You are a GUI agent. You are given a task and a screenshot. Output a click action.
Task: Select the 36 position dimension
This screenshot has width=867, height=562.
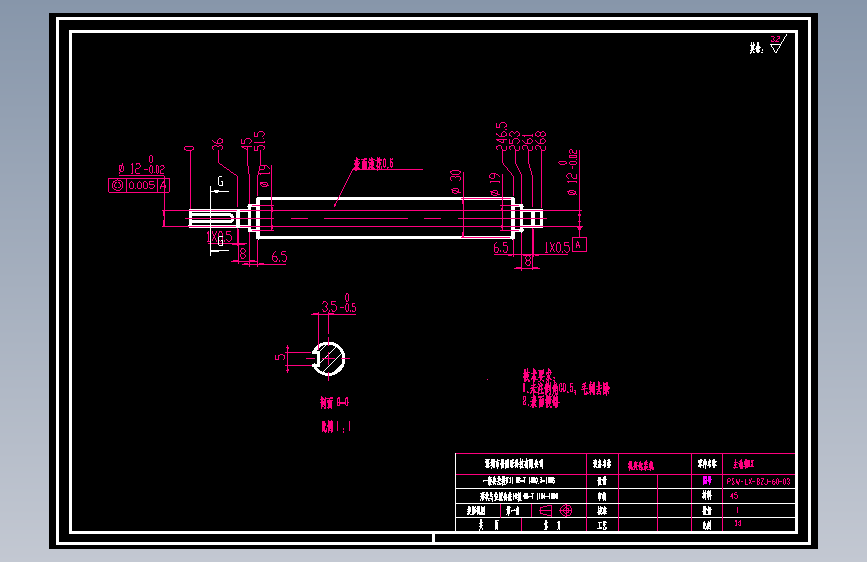218,144
